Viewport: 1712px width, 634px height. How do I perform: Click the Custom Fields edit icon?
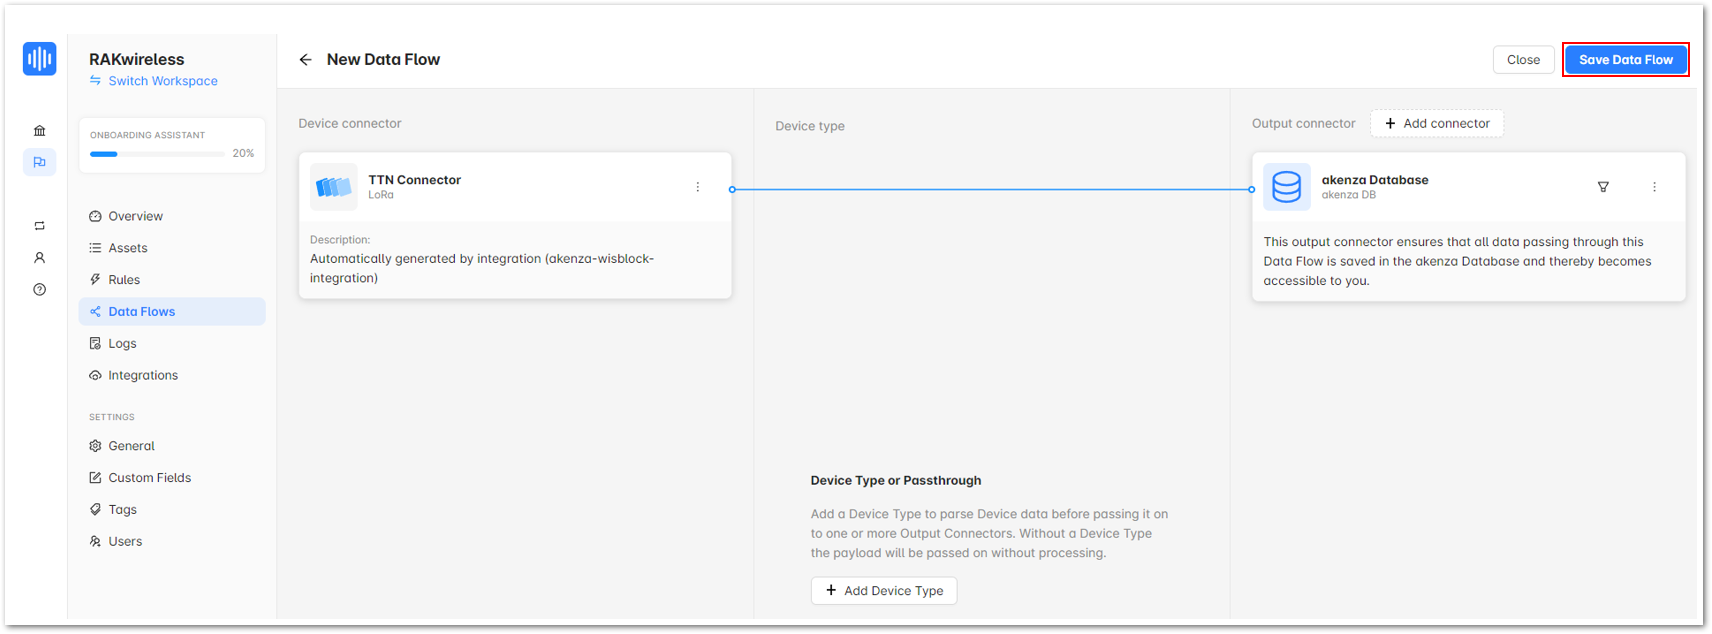pyautogui.click(x=95, y=478)
